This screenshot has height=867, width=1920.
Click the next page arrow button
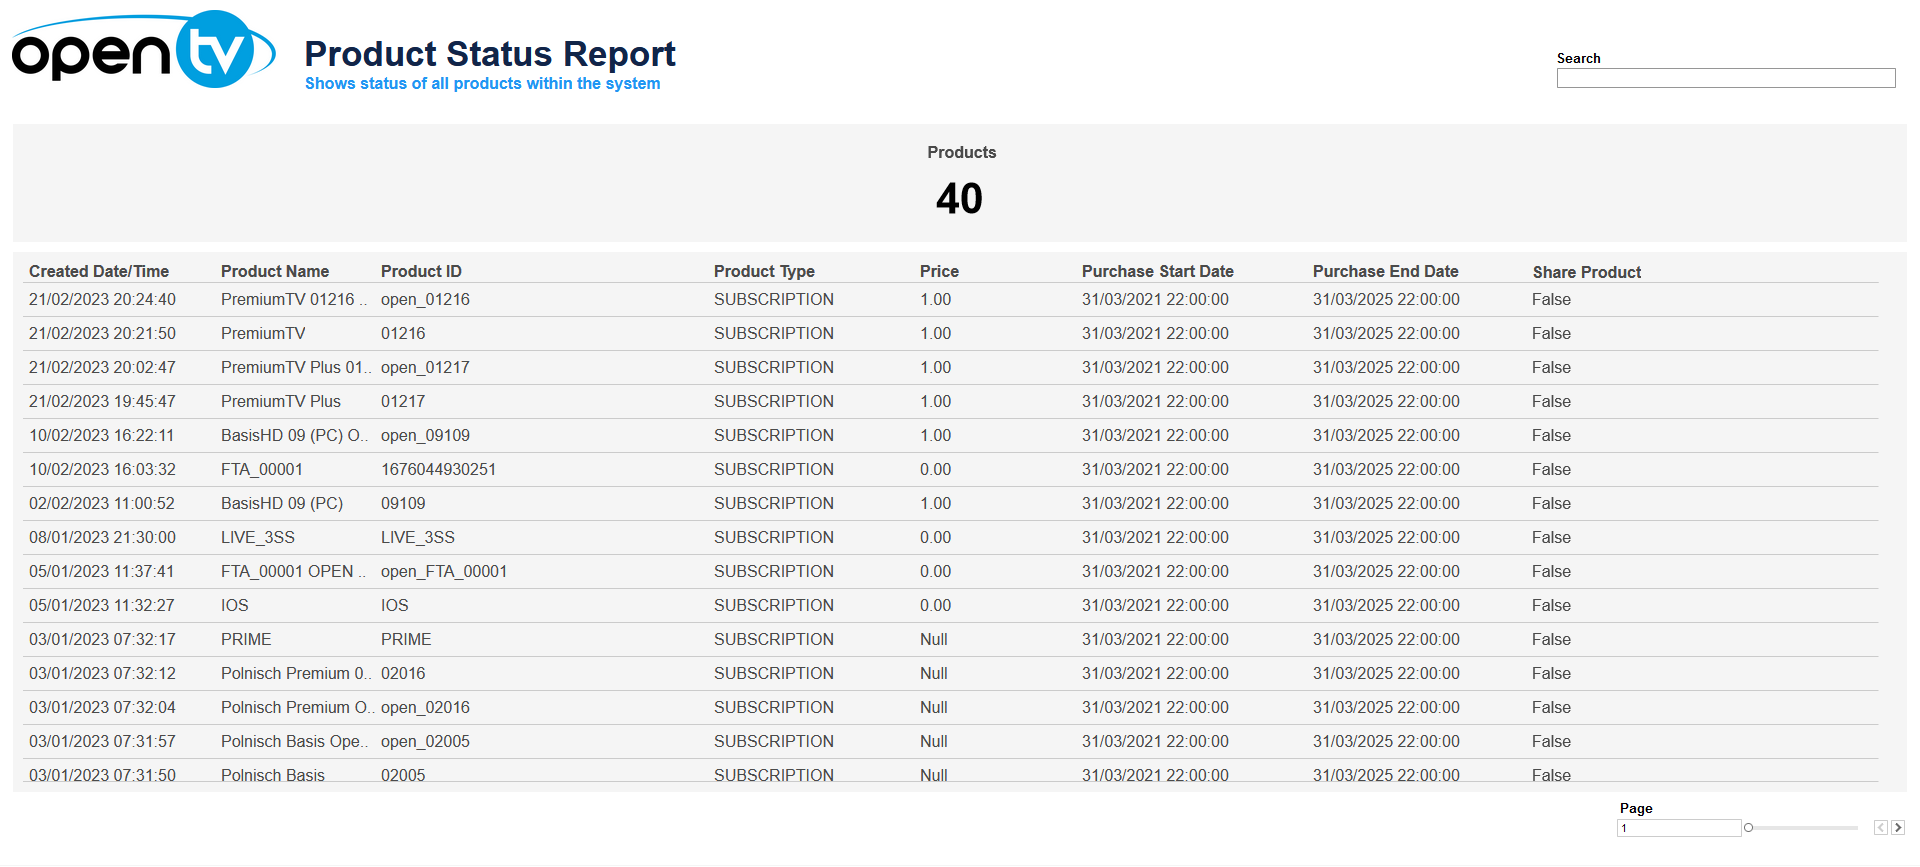(1898, 827)
